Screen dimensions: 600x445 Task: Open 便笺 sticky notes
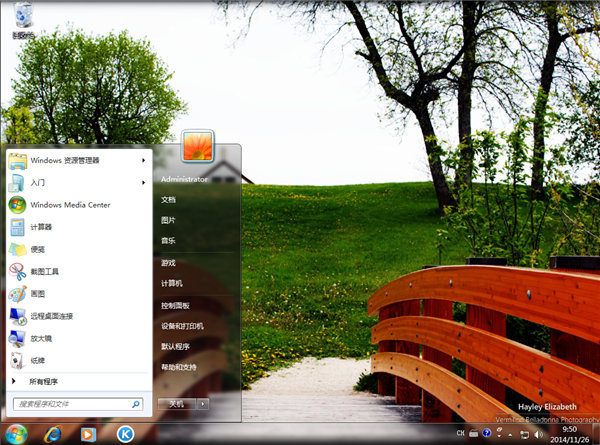coord(37,249)
